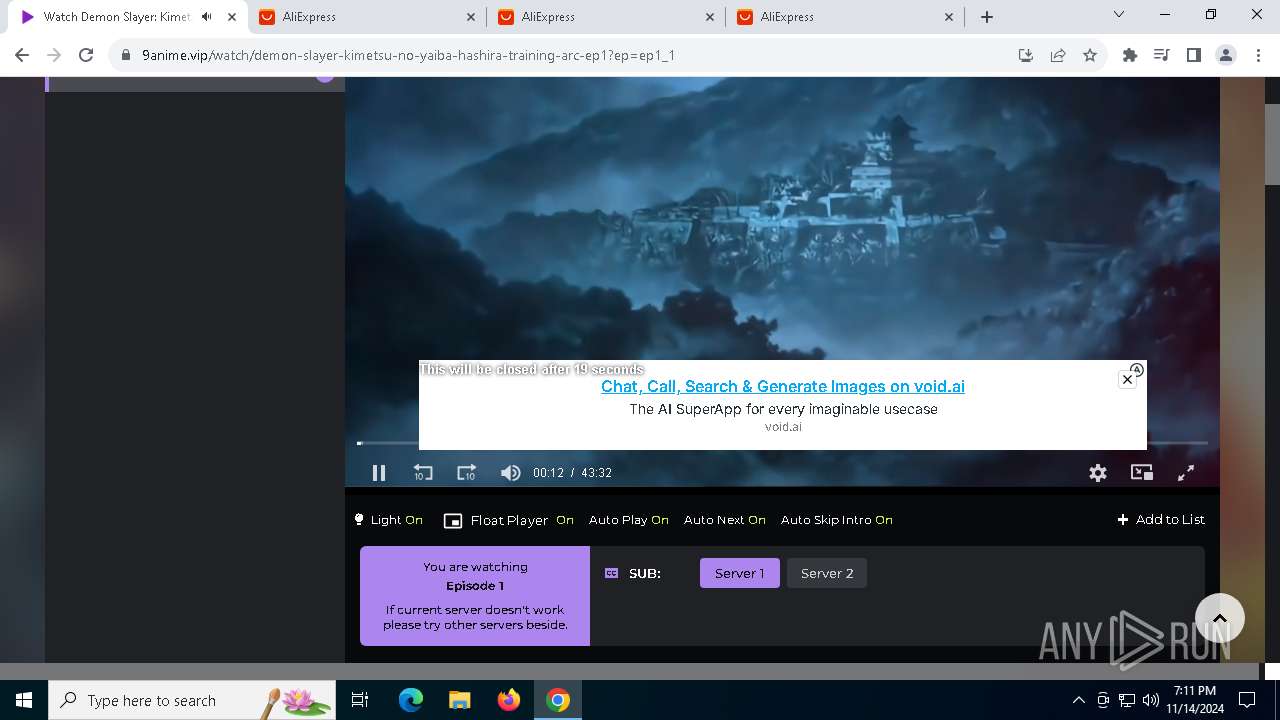Viewport: 1280px width, 720px height.
Task: Open the void.ai ad headline link
Action: (x=783, y=387)
